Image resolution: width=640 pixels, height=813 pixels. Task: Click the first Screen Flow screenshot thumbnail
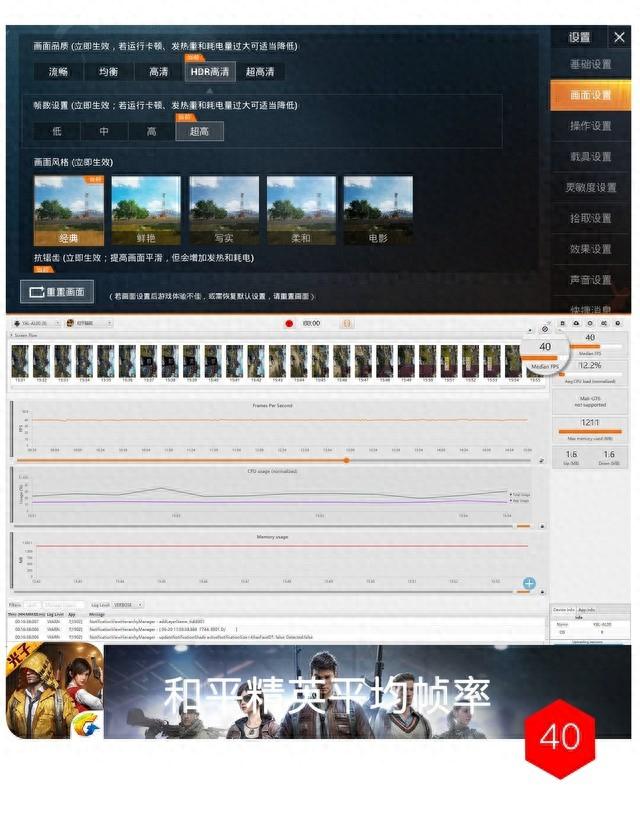tap(20, 361)
